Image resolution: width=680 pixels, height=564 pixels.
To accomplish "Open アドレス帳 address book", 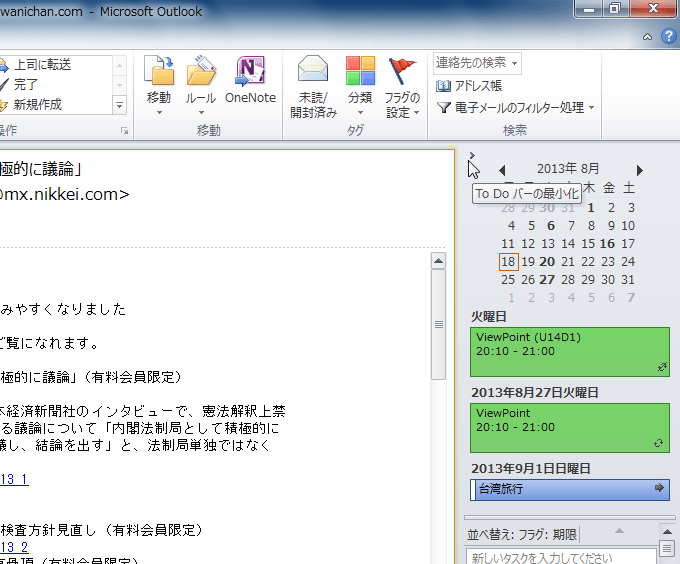I will tap(469, 86).
